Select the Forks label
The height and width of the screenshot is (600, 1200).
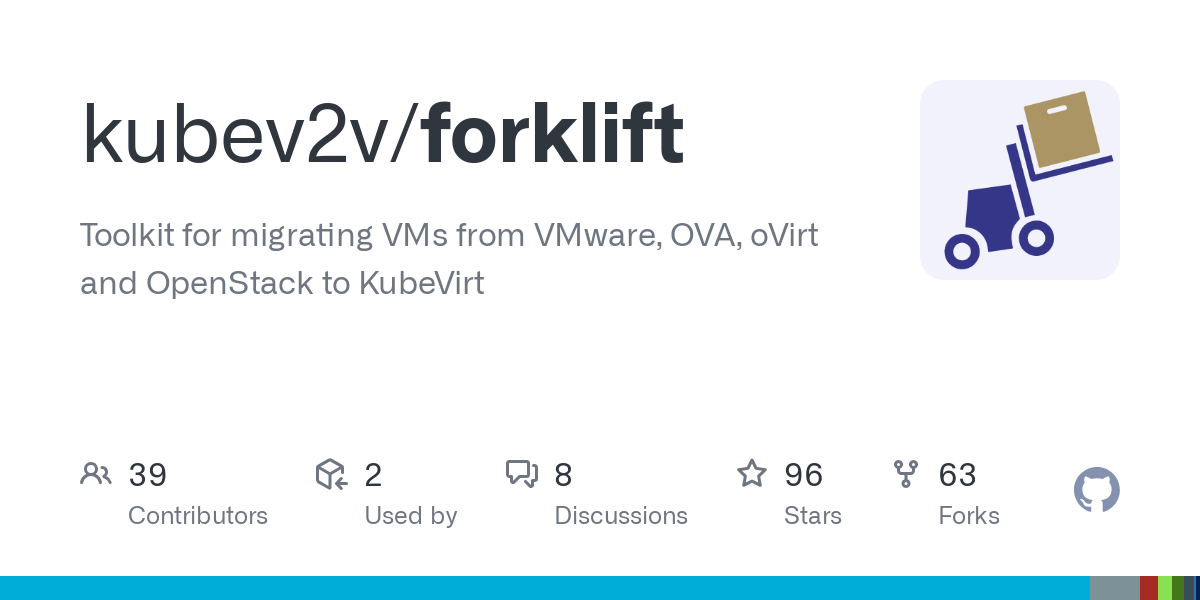click(x=969, y=516)
